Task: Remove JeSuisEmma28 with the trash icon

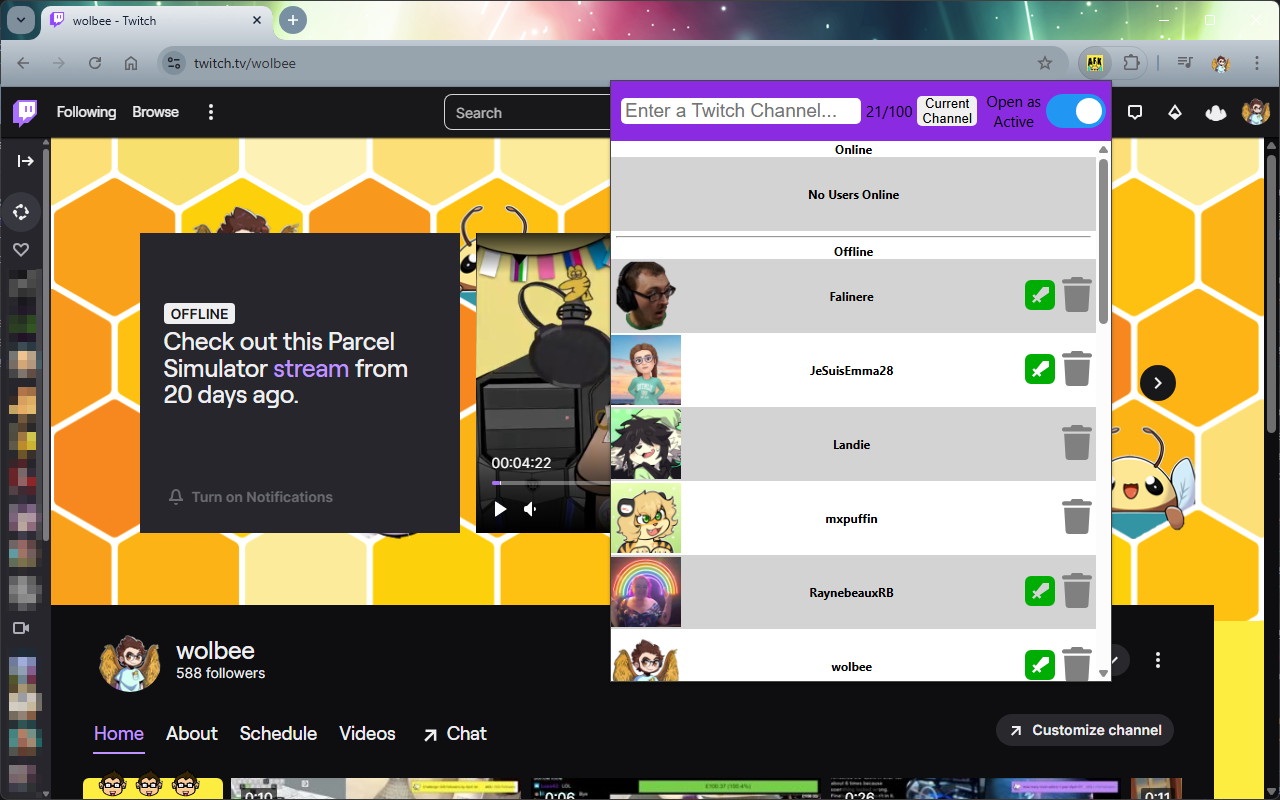Action: coord(1076,369)
